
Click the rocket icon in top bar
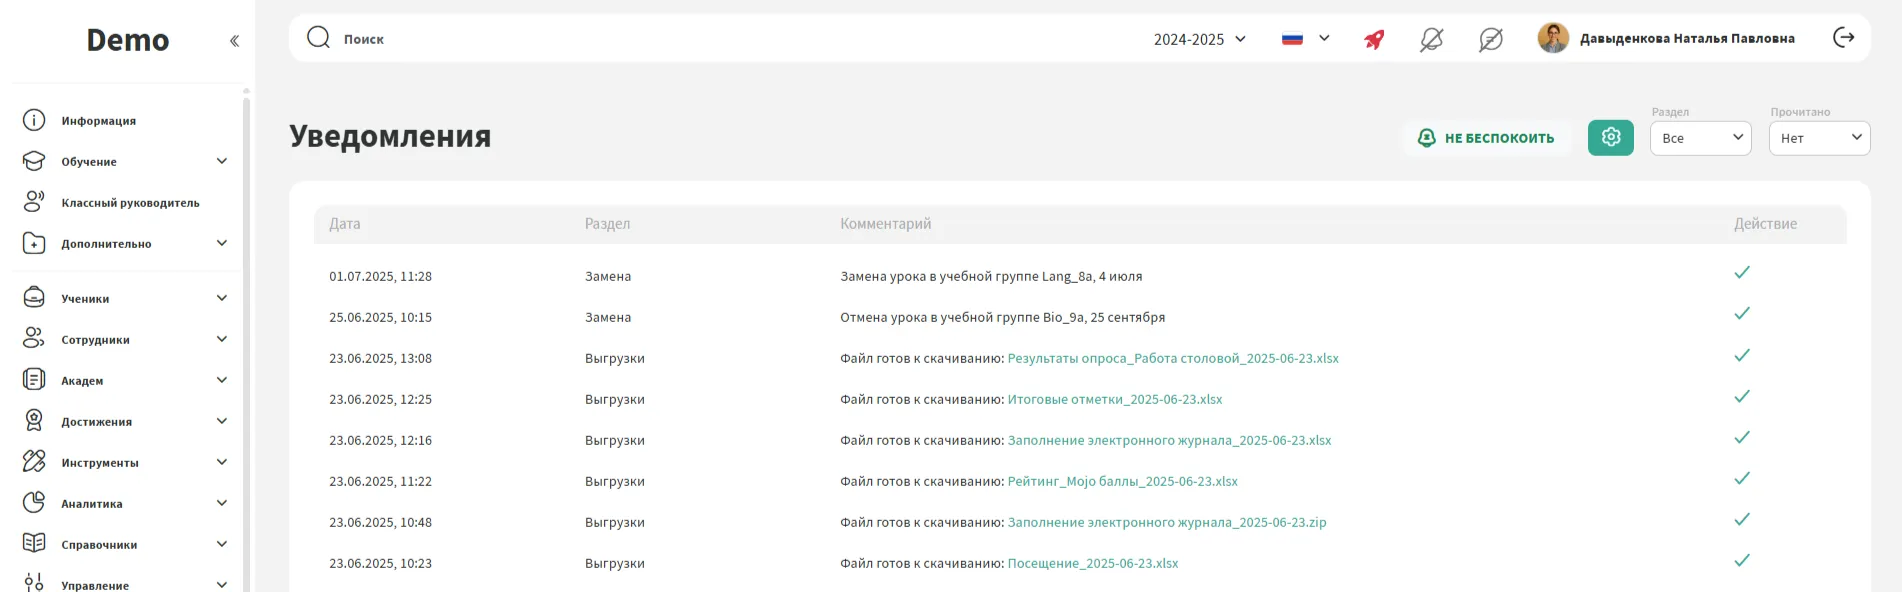pos(1374,39)
